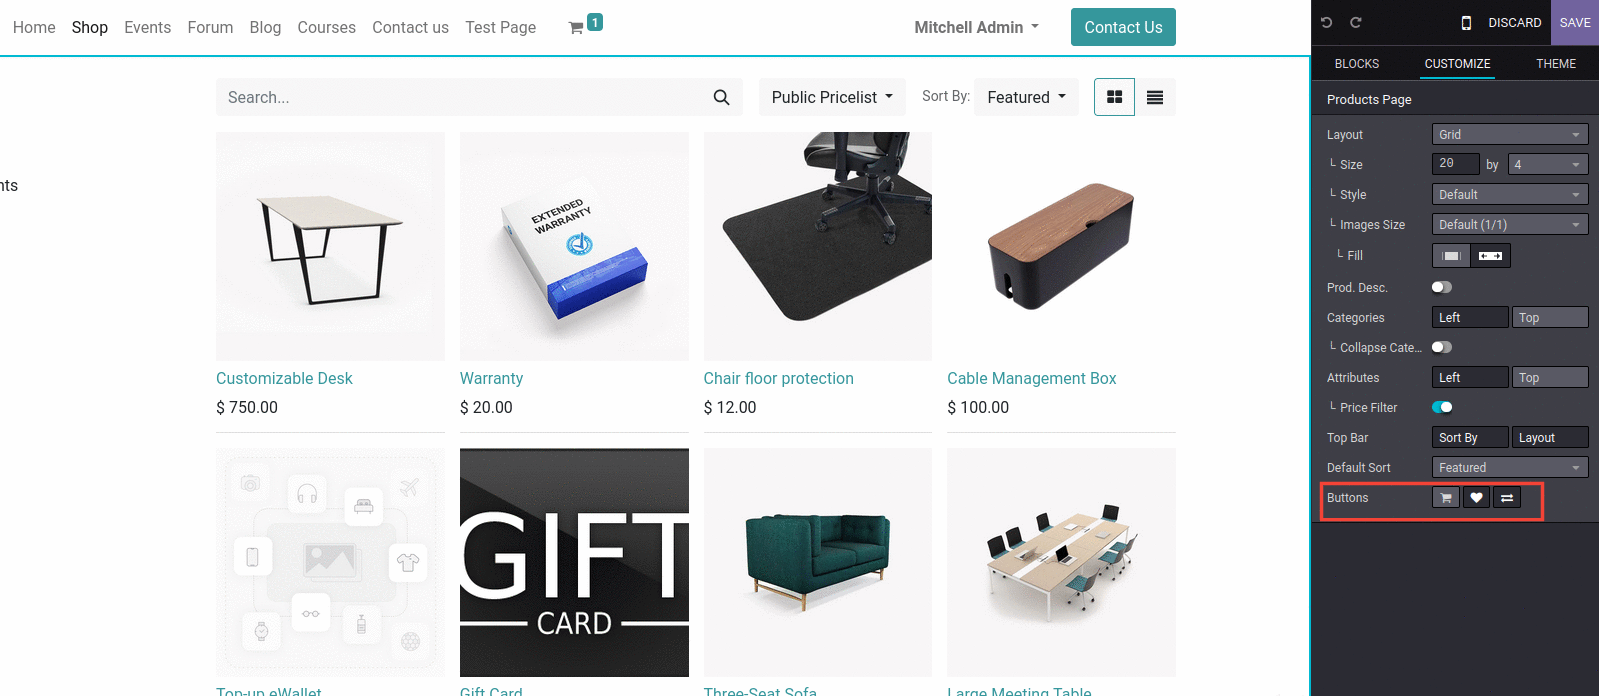The height and width of the screenshot is (696, 1599).
Task: Switch to the THEME tab
Action: (1556, 63)
